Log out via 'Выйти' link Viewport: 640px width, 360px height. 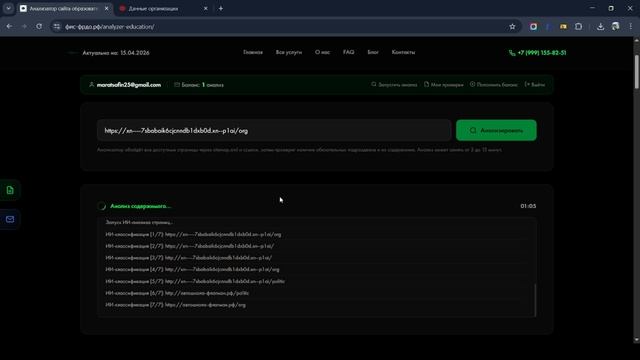click(x=535, y=85)
